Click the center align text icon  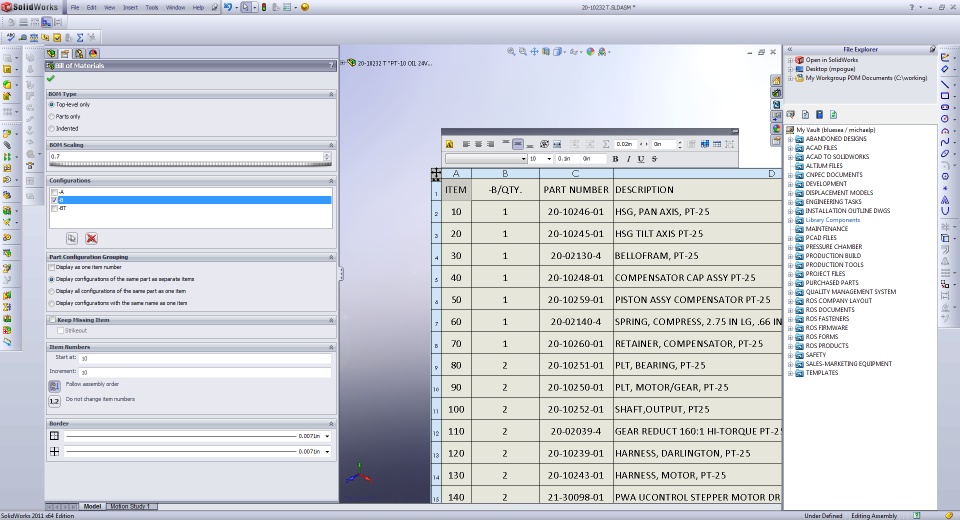point(478,145)
